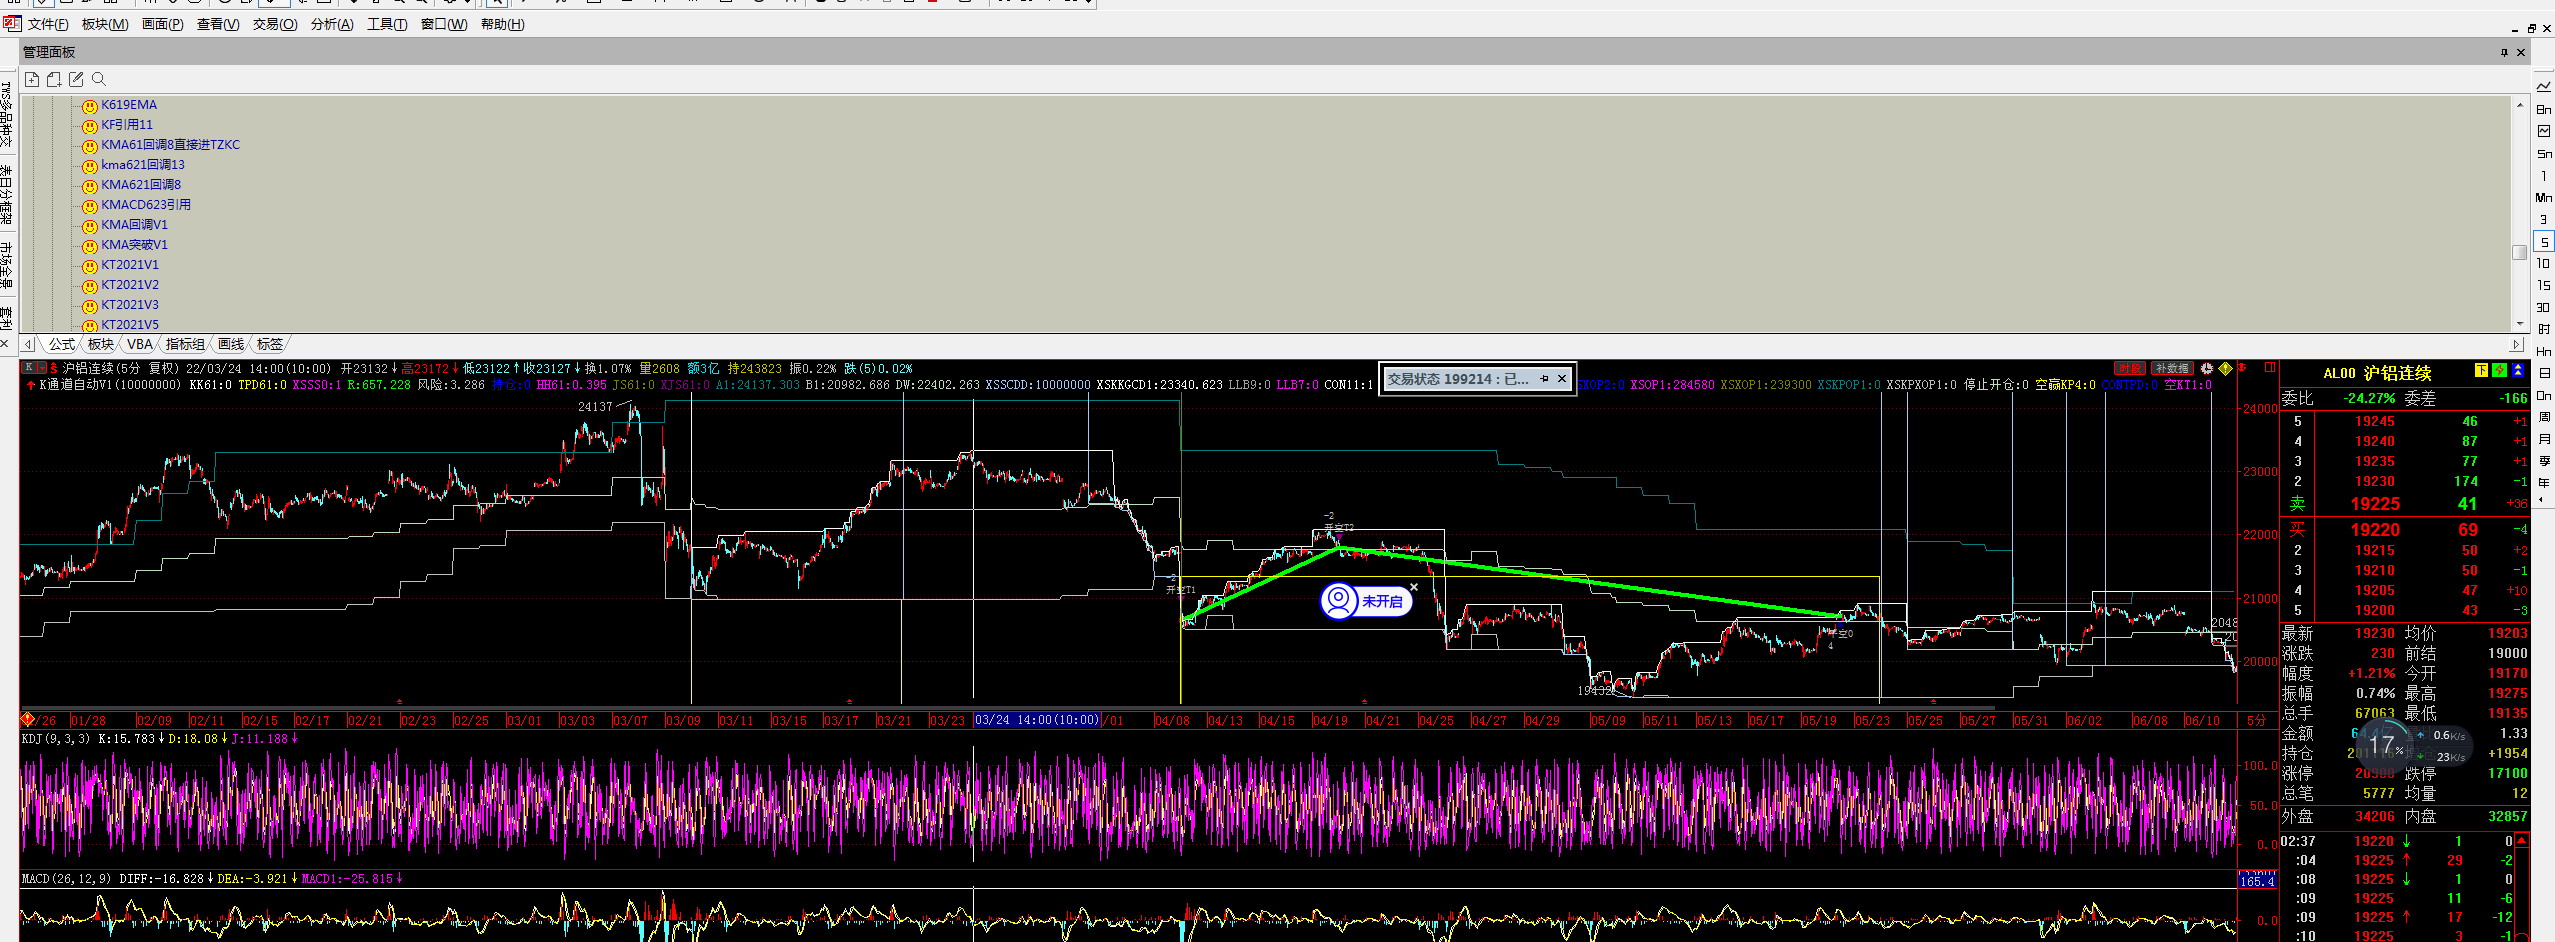Click the yellow diamond alert icon above chart
The height and width of the screenshot is (942, 2555).
[x=2225, y=369]
